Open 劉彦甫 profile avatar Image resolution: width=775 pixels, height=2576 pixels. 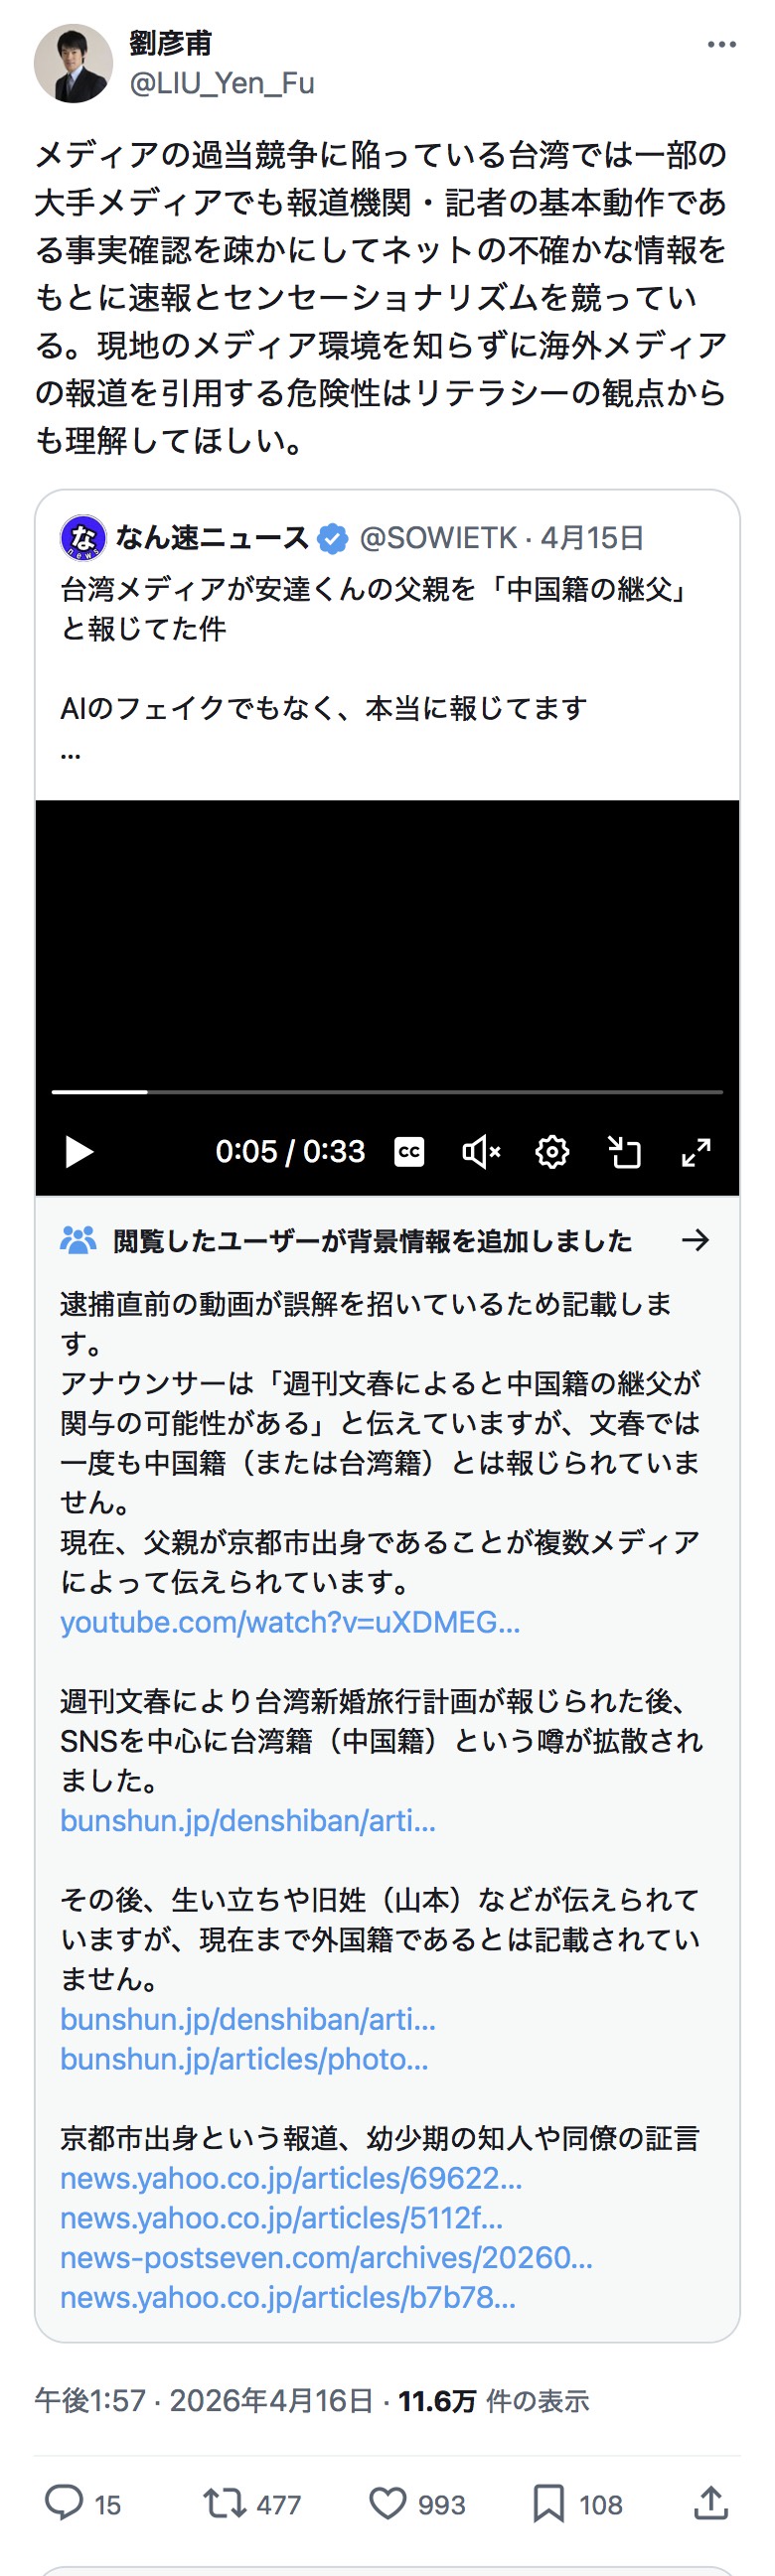point(73,64)
